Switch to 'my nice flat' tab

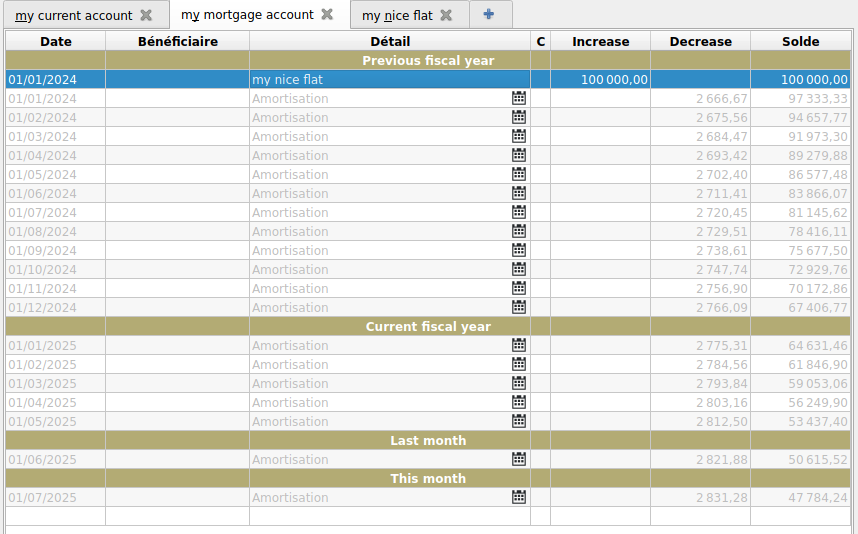(397, 15)
